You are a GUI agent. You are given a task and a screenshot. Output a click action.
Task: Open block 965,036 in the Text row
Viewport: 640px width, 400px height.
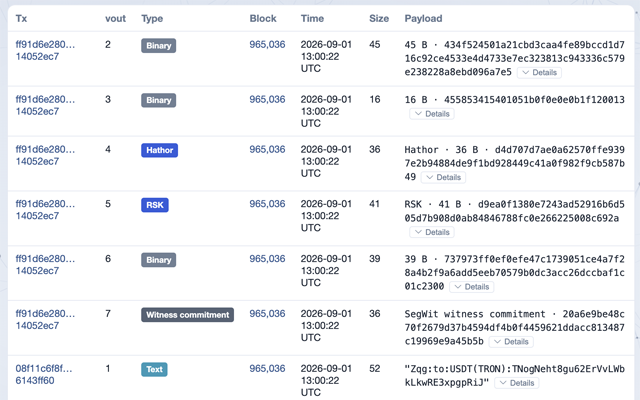(267, 369)
